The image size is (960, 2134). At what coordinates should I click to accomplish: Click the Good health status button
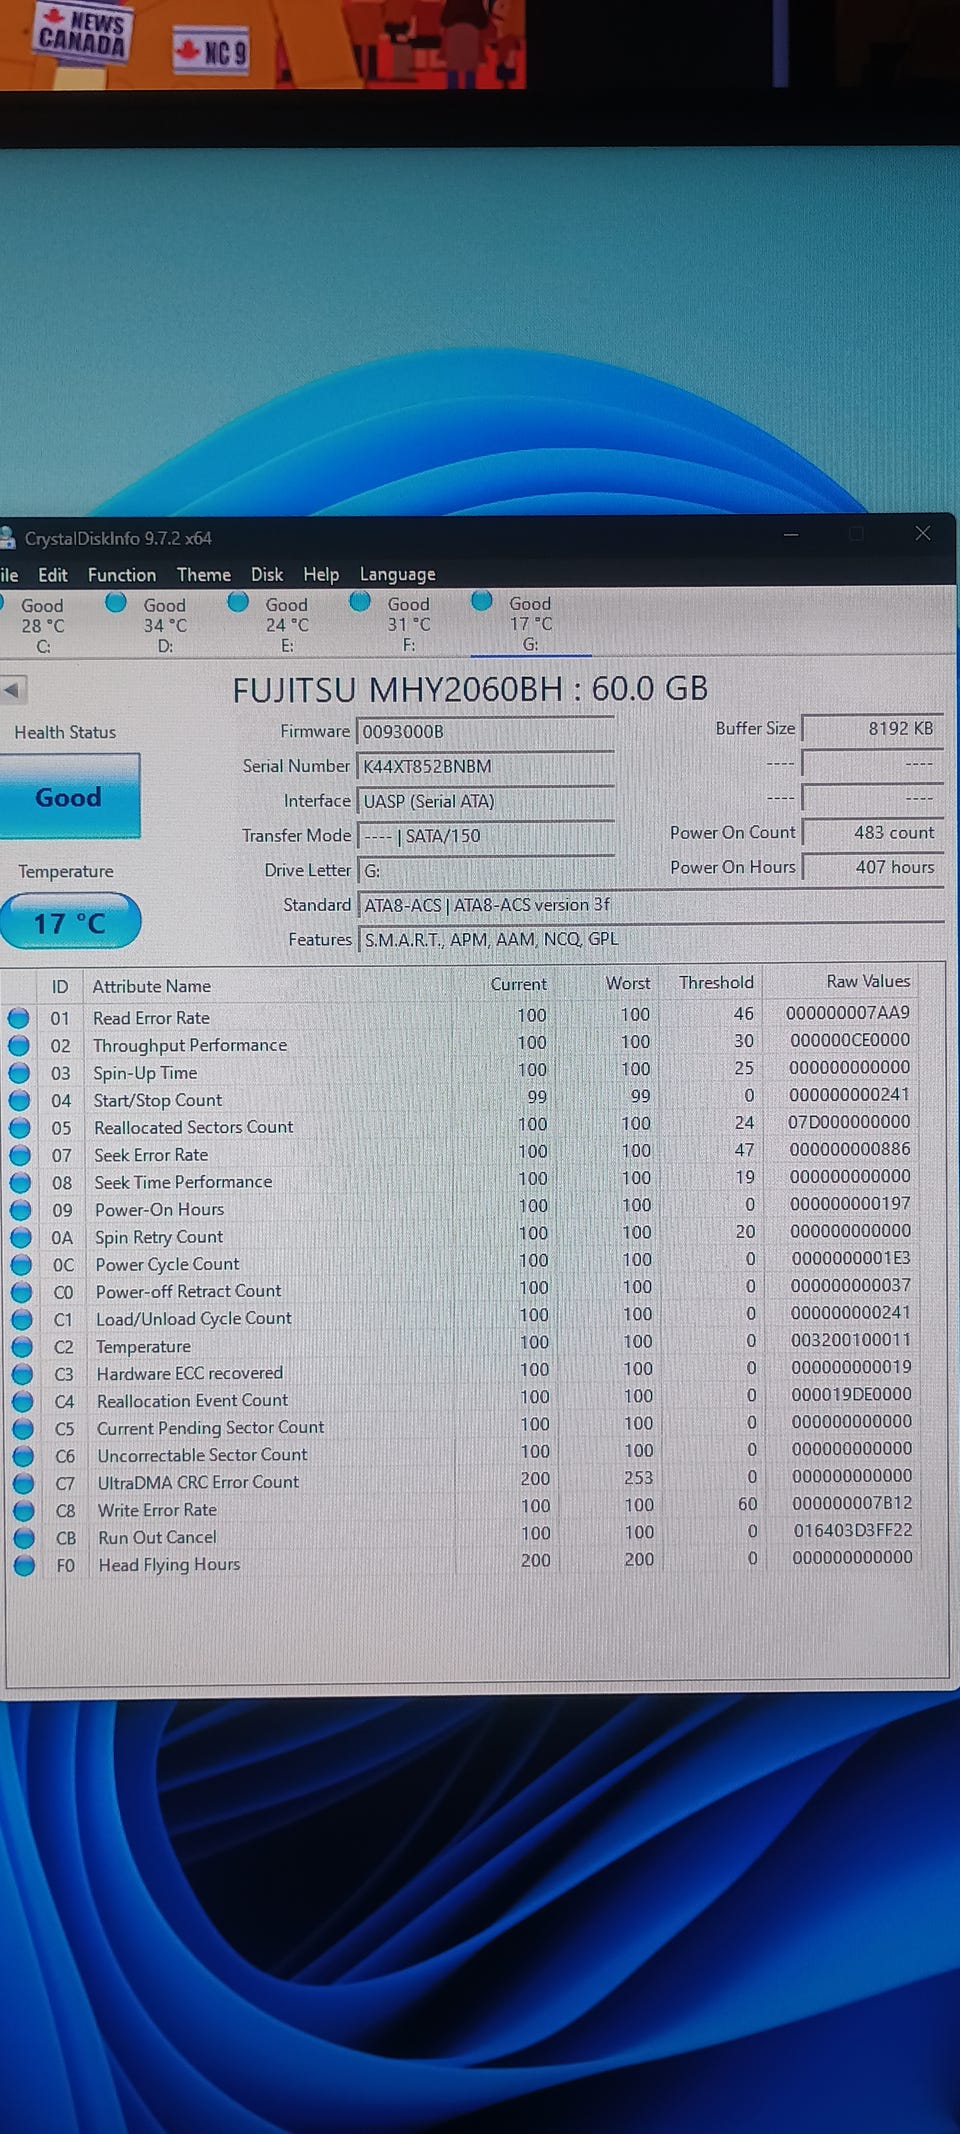(x=69, y=797)
